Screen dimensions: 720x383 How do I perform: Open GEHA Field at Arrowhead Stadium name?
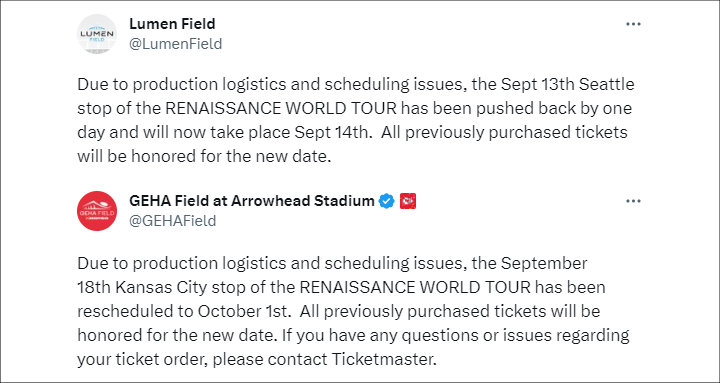pos(252,201)
